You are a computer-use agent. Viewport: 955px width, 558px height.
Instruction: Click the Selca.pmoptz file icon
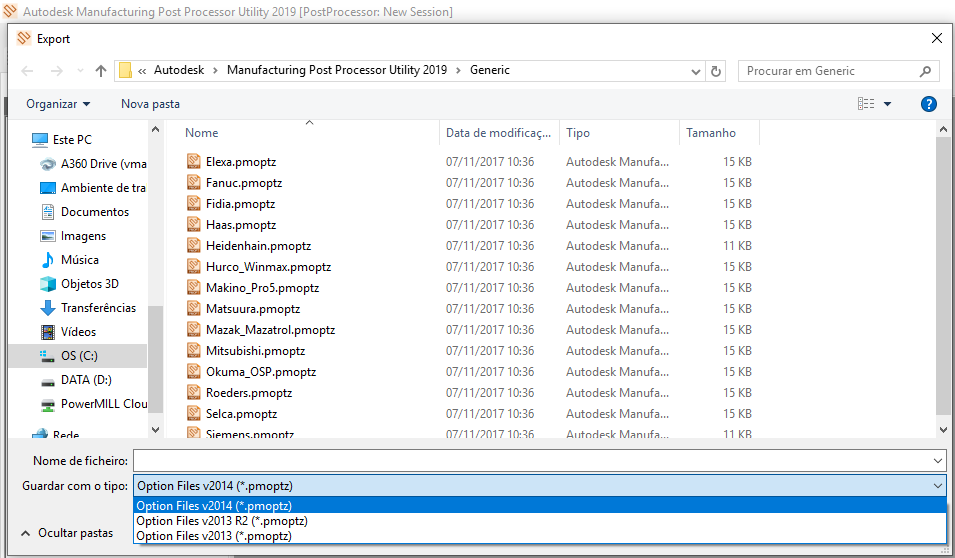click(194, 414)
